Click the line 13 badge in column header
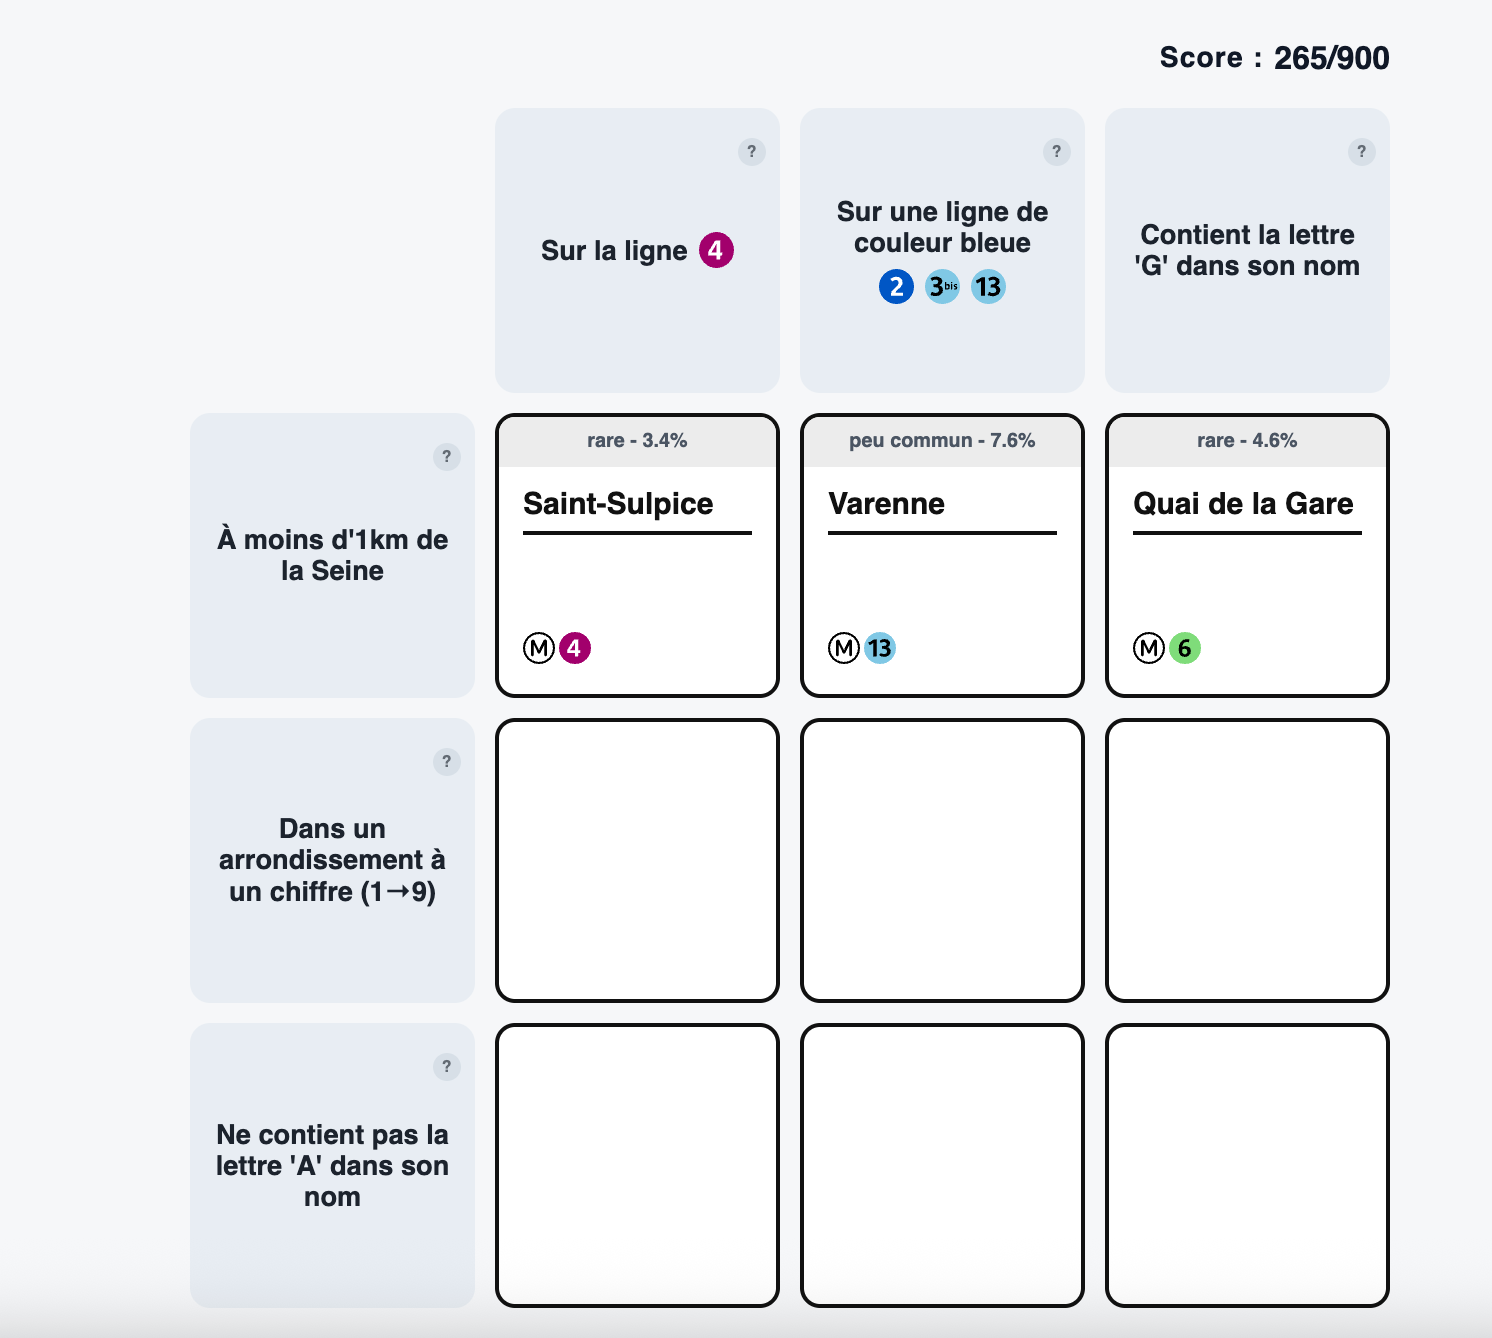 [988, 287]
